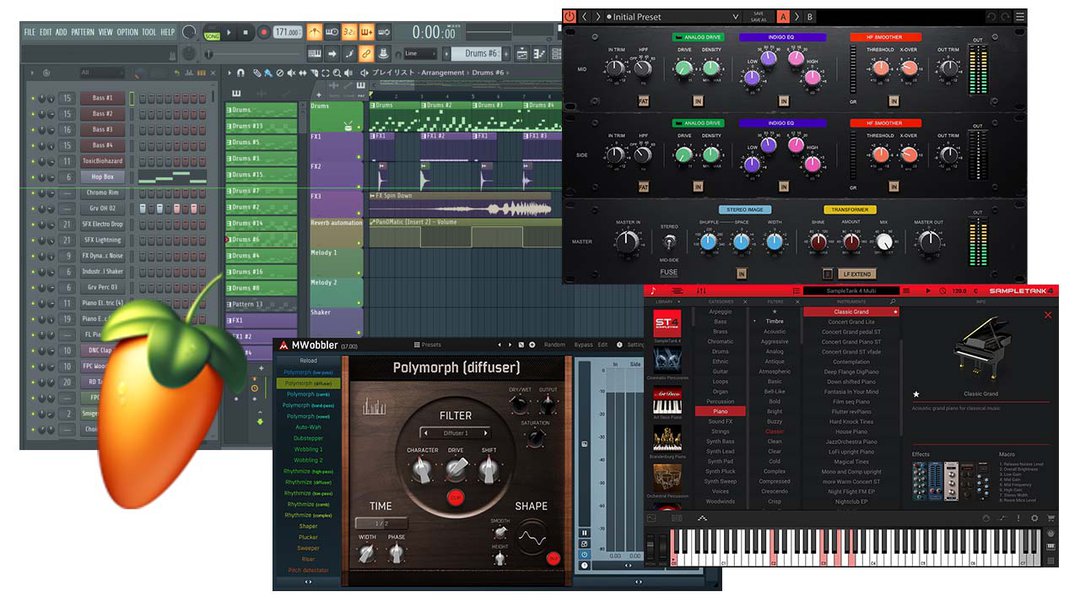The image size is (1080, 608).
Task: Select the Auto-Wah preset in MWobbler list
Action: point(307,427)
